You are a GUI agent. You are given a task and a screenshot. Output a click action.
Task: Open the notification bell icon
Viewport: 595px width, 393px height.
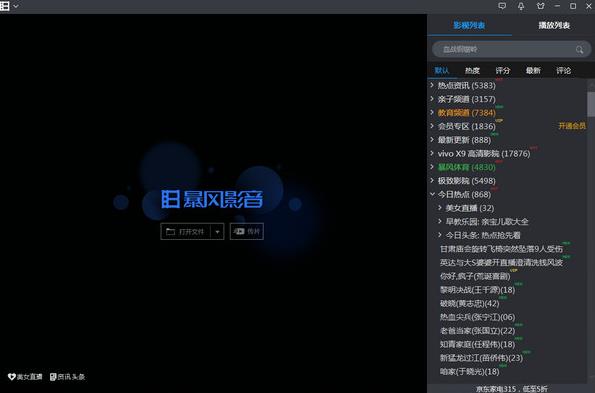521,6
